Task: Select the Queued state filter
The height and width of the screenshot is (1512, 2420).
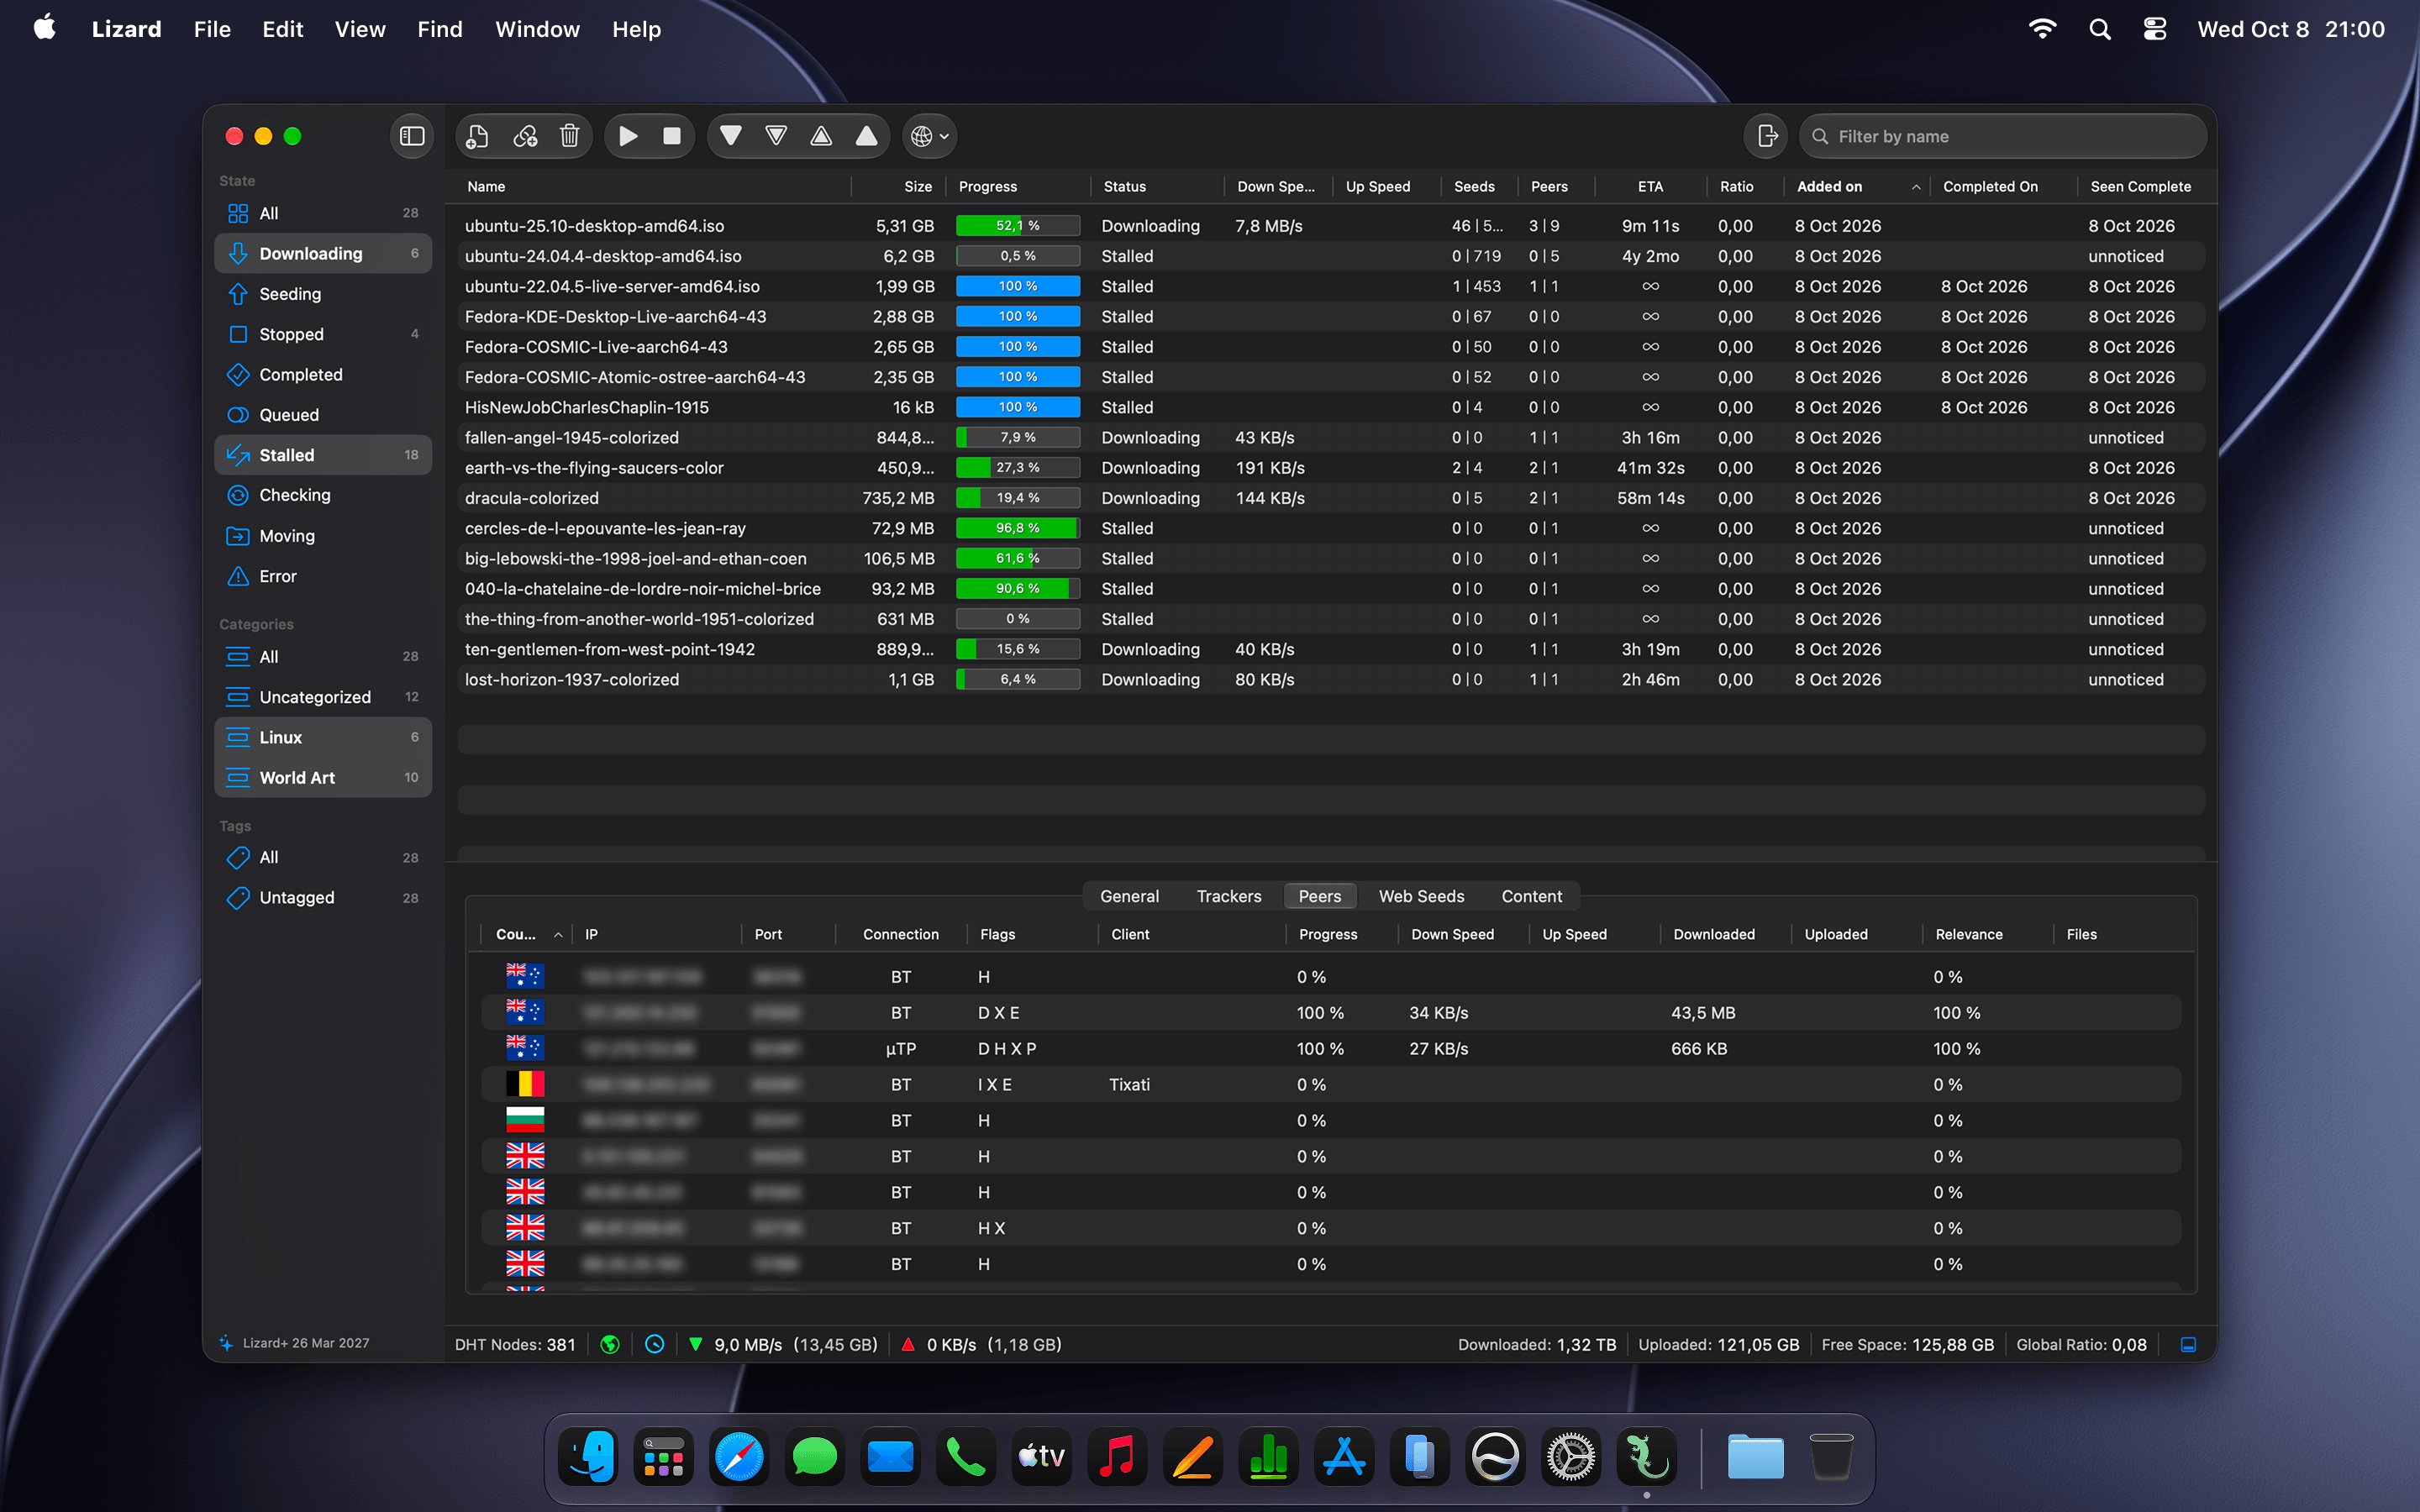Action: [x=323, y=415]
